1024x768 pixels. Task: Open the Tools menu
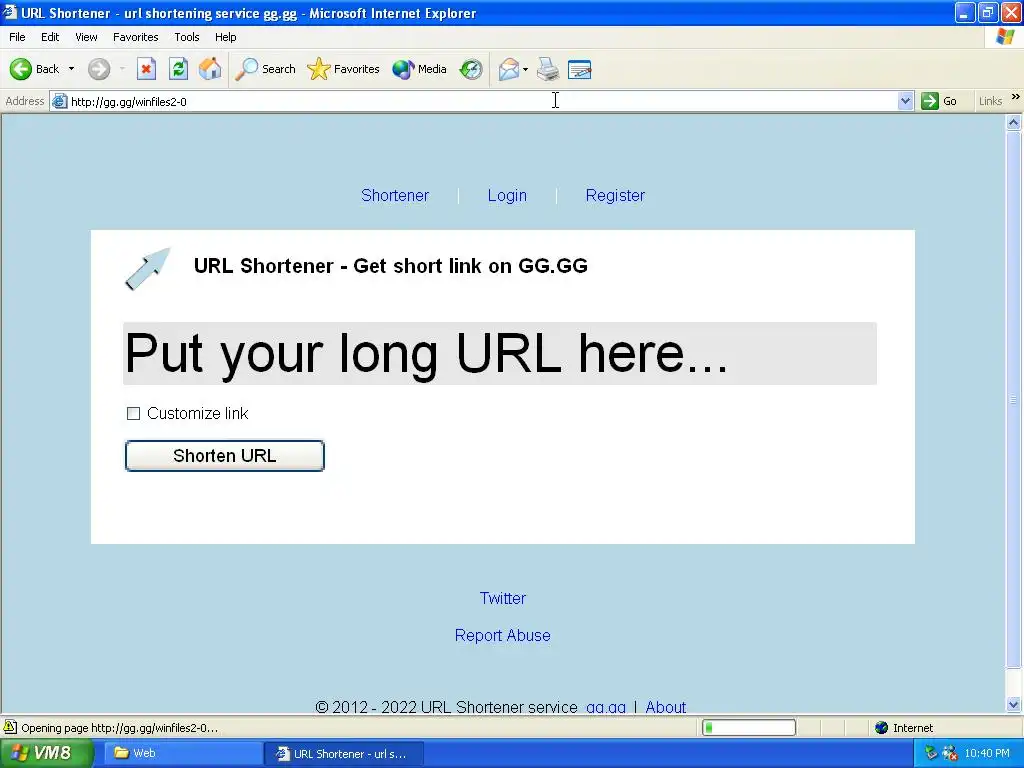click(x=187, y=37)
